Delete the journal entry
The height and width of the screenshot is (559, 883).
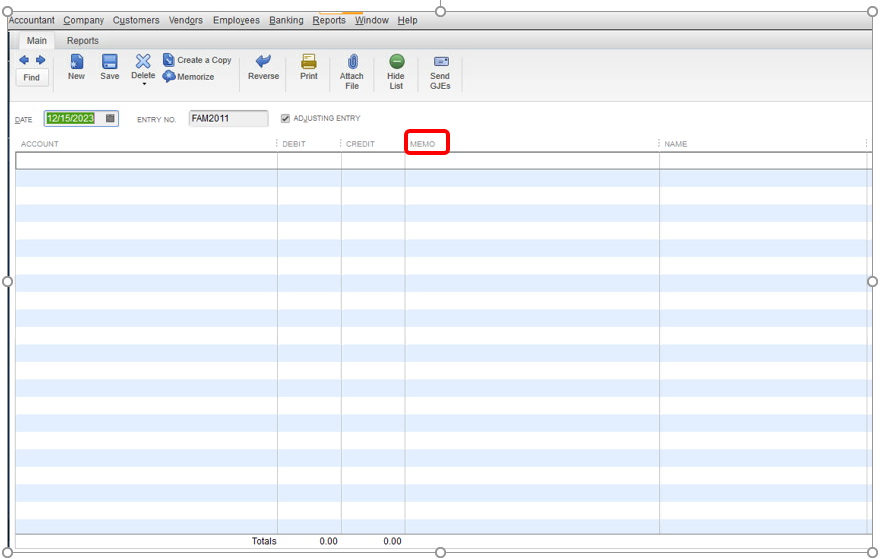tap(143, 67)
